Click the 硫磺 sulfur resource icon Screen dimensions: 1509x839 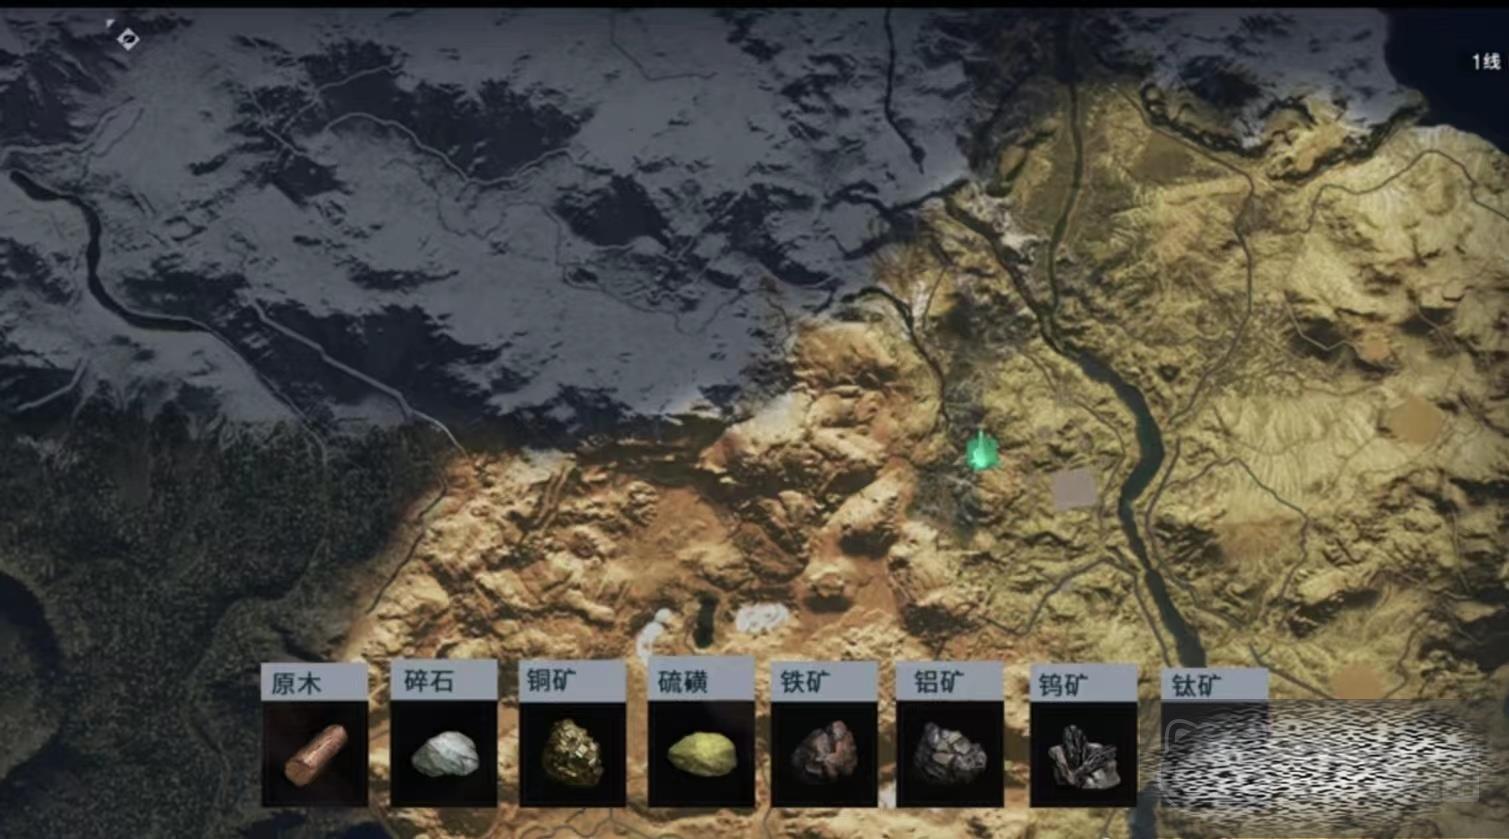pyautogui.click(x=701, y=753)
